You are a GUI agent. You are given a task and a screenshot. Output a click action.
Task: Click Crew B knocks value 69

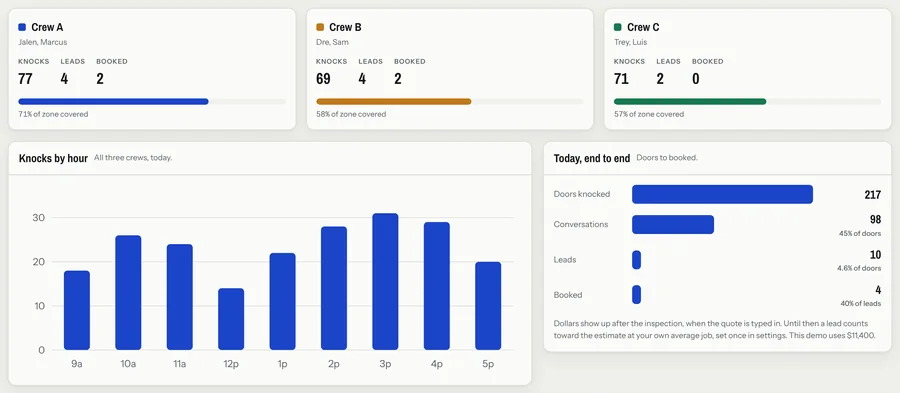coord(323,79)
